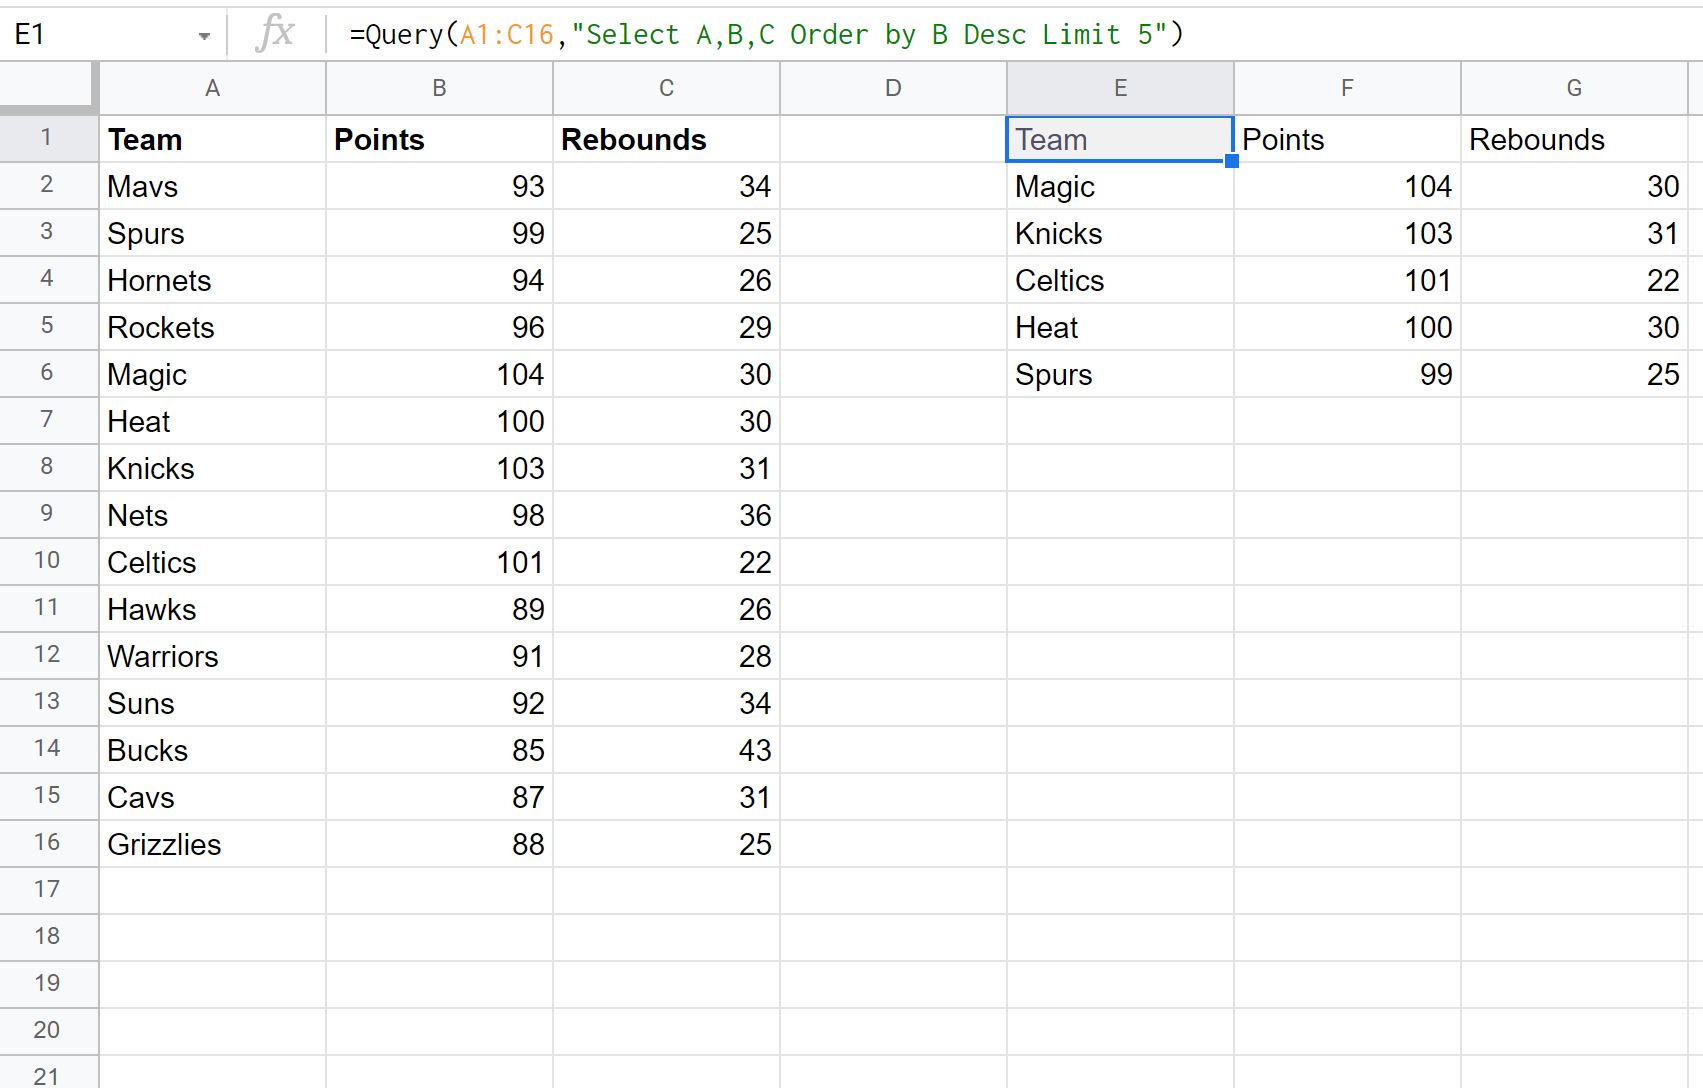This screenshot has height=1088, width=1703.
Task: Click the Points value 85 for Bucks
Action: [440, 750]
